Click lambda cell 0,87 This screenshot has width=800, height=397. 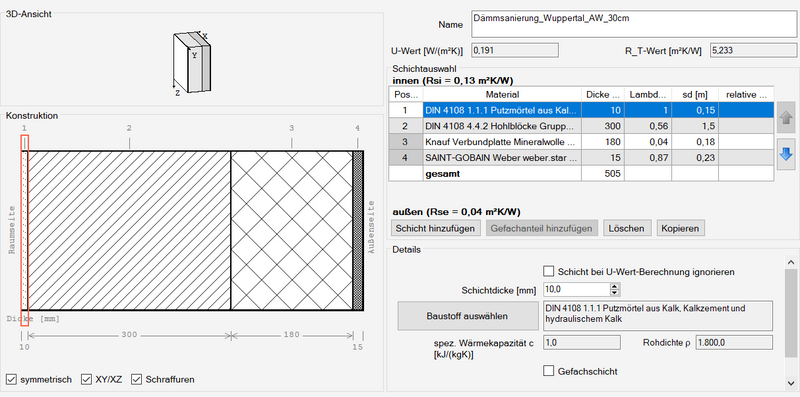point(647,157)
